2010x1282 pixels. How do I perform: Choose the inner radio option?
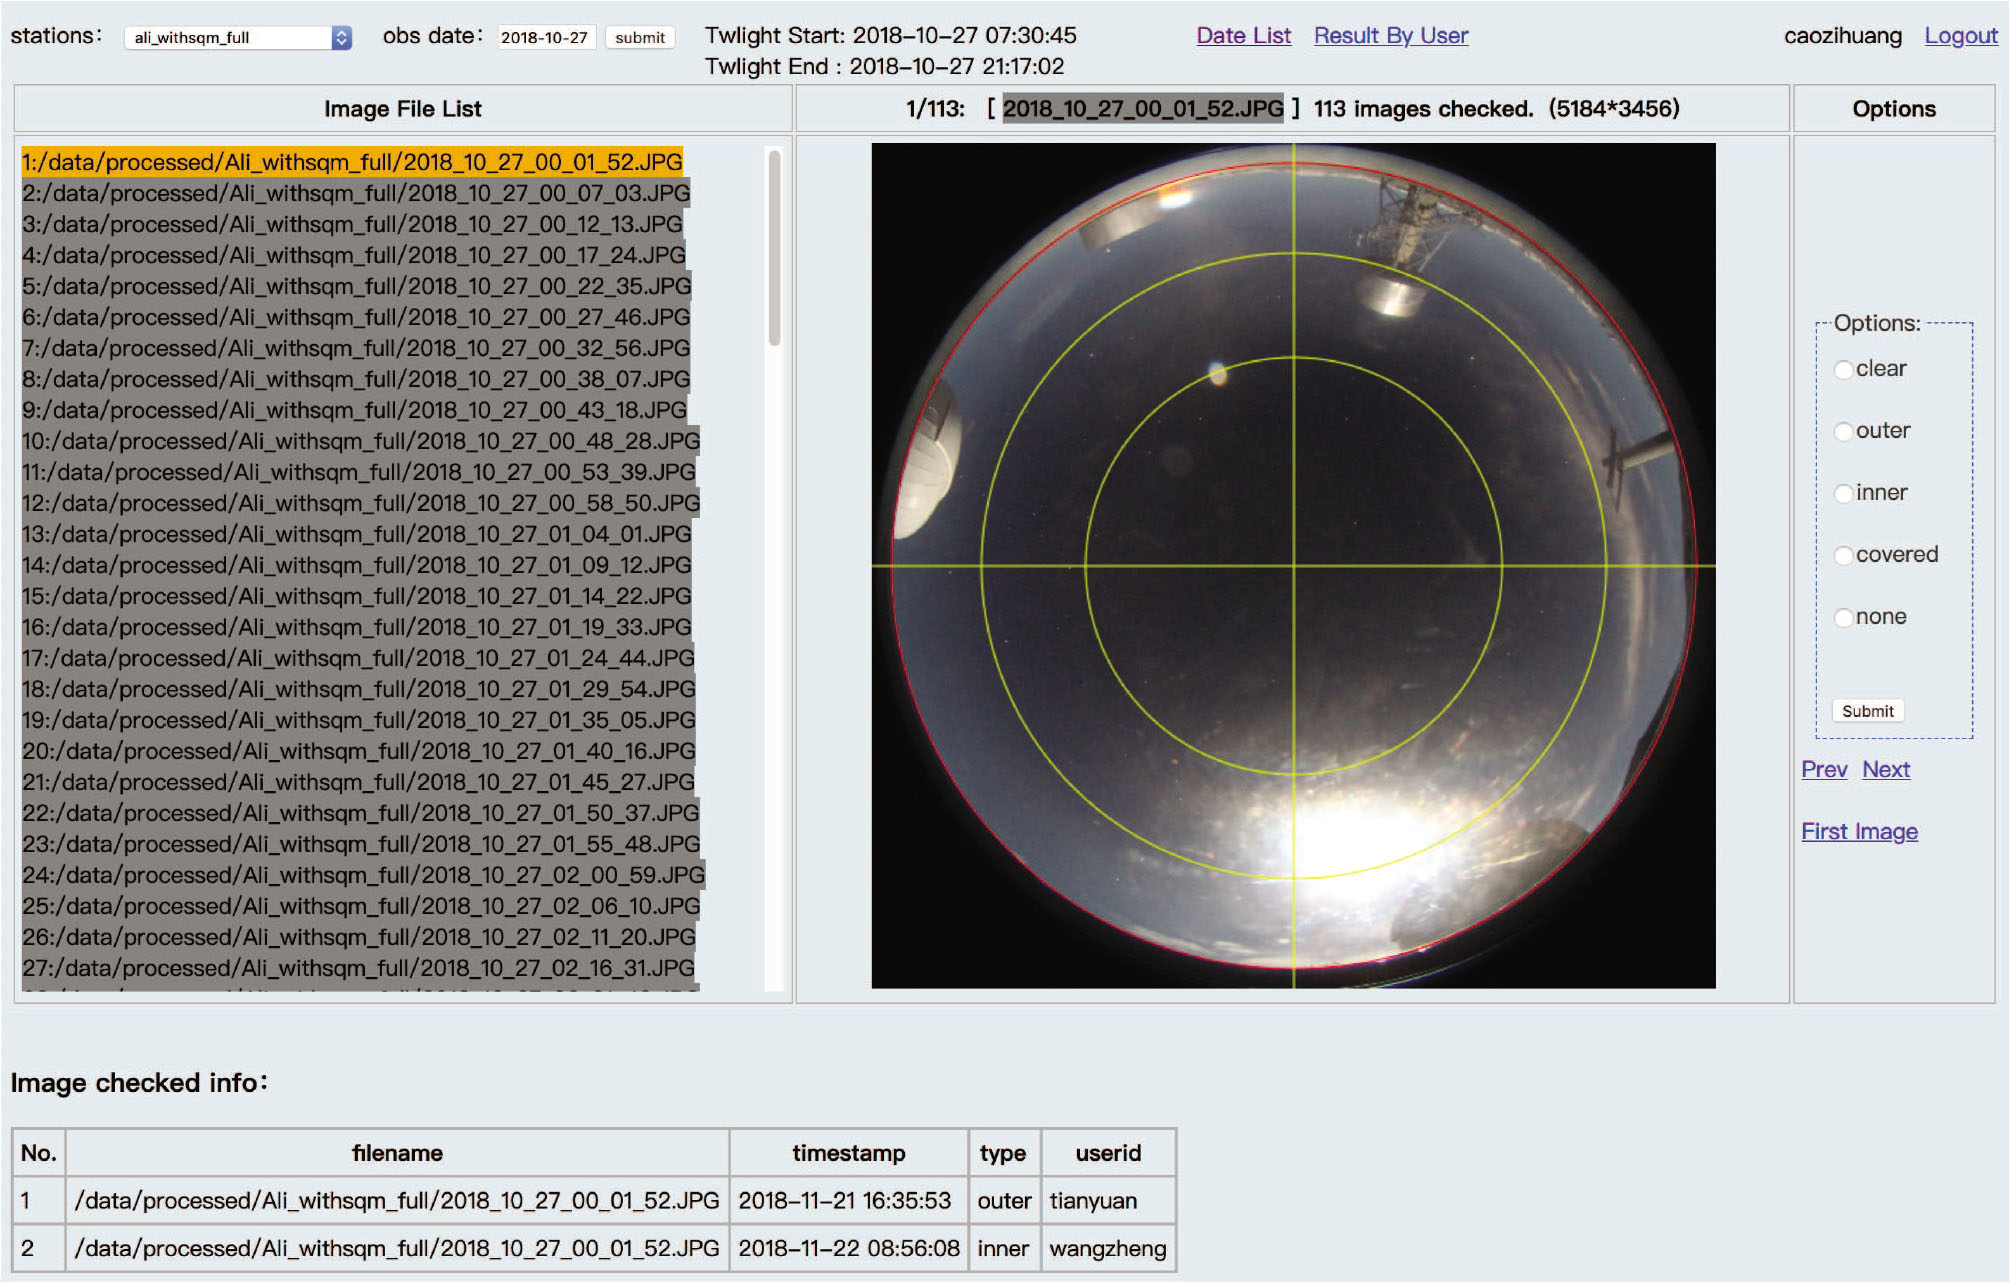[x=1844, y=494]
